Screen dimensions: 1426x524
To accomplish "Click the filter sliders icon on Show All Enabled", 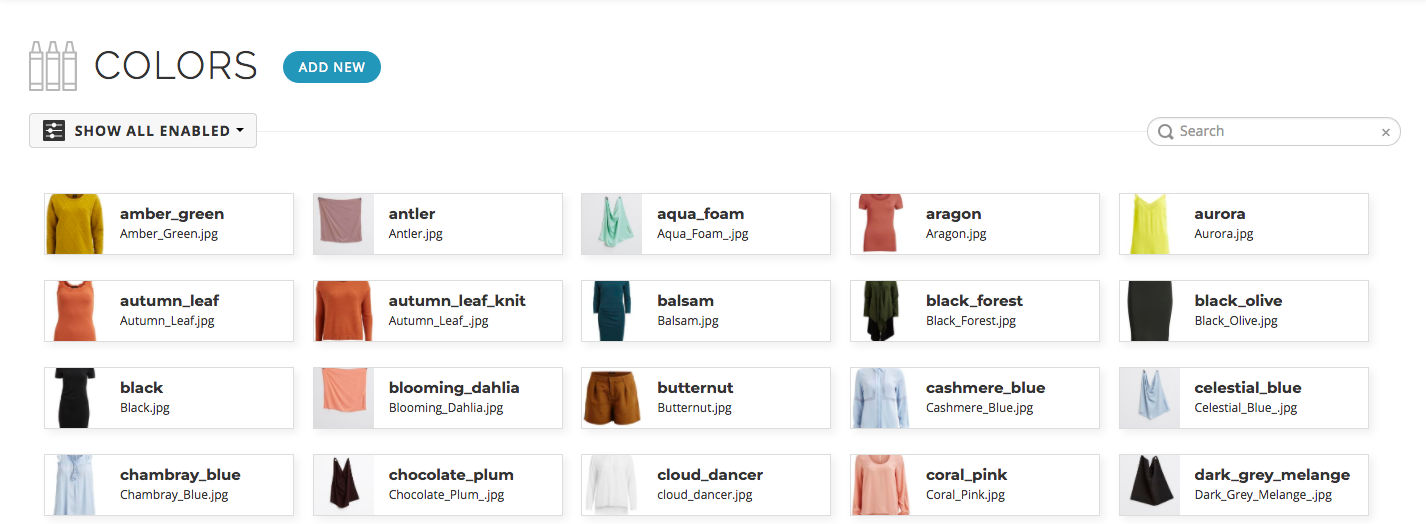I will (x=54, y=131).
